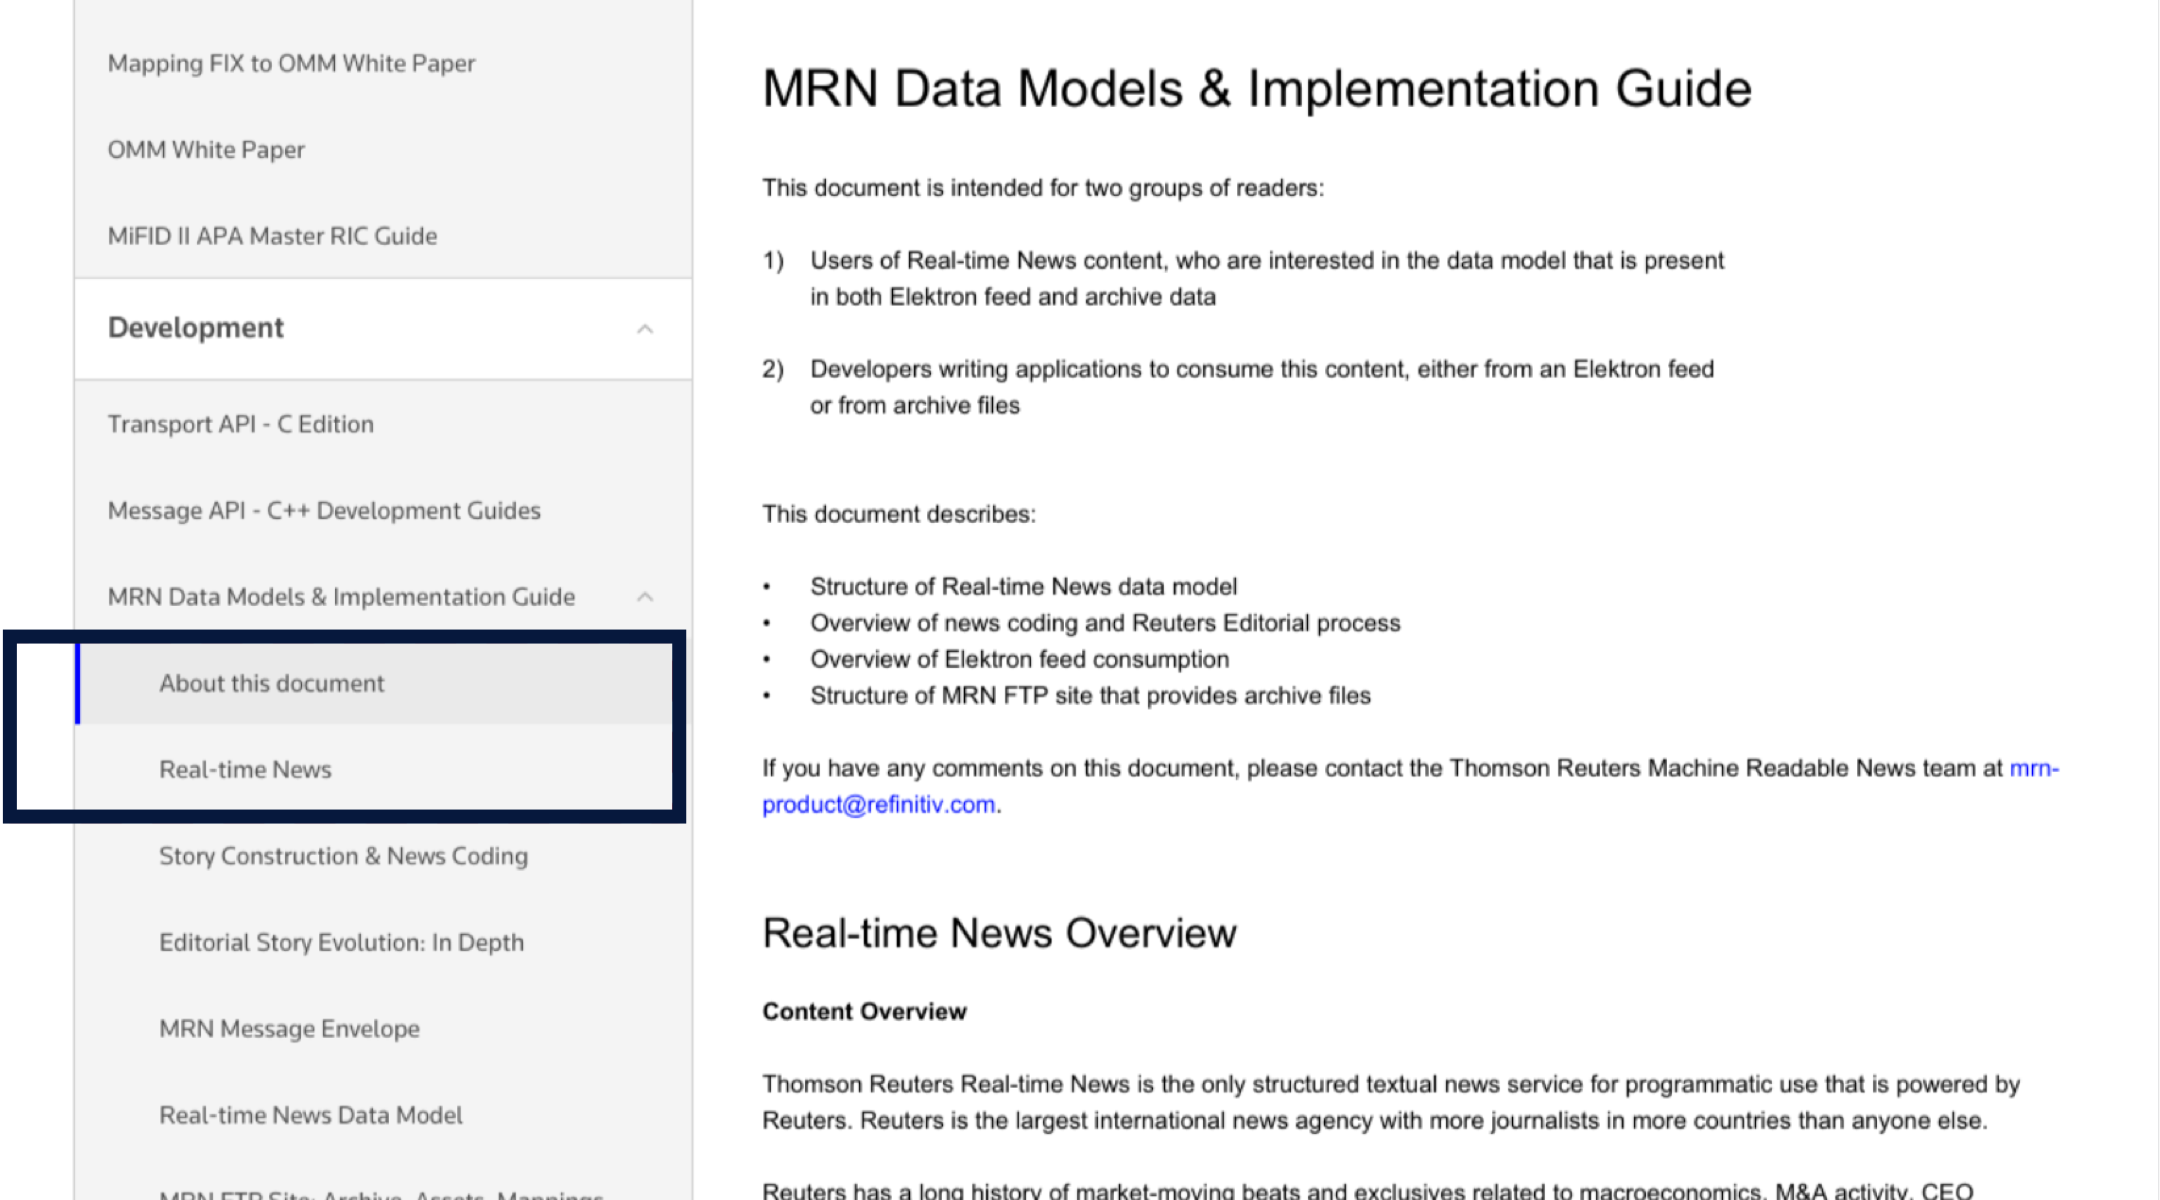Open MRN FTP Site Archive entry

(381, 1193)
